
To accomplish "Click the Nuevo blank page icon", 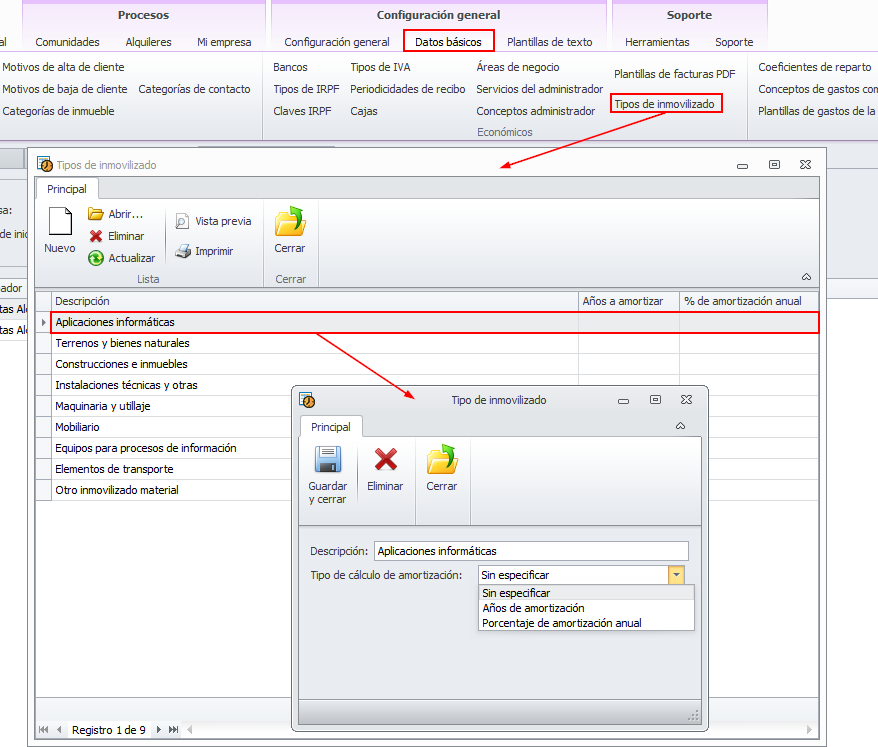I will click(60, 221).
